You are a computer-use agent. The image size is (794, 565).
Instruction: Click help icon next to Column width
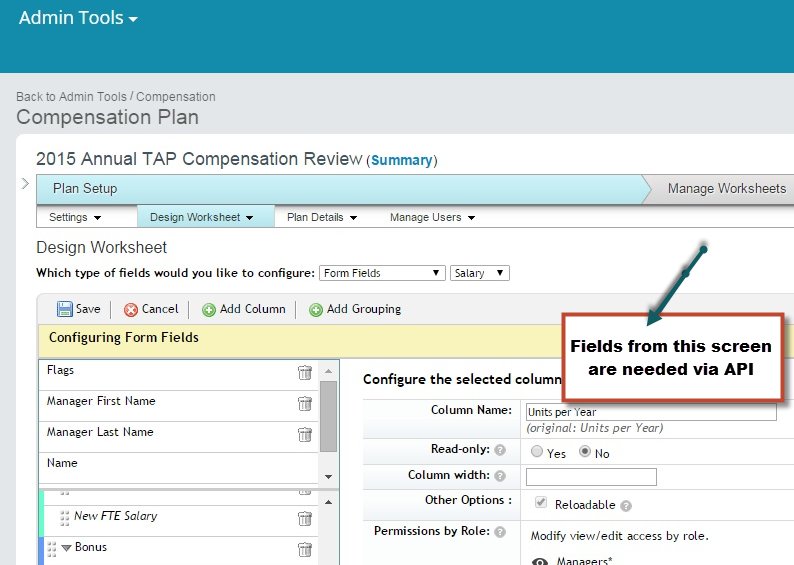click(x=500, y=476)
